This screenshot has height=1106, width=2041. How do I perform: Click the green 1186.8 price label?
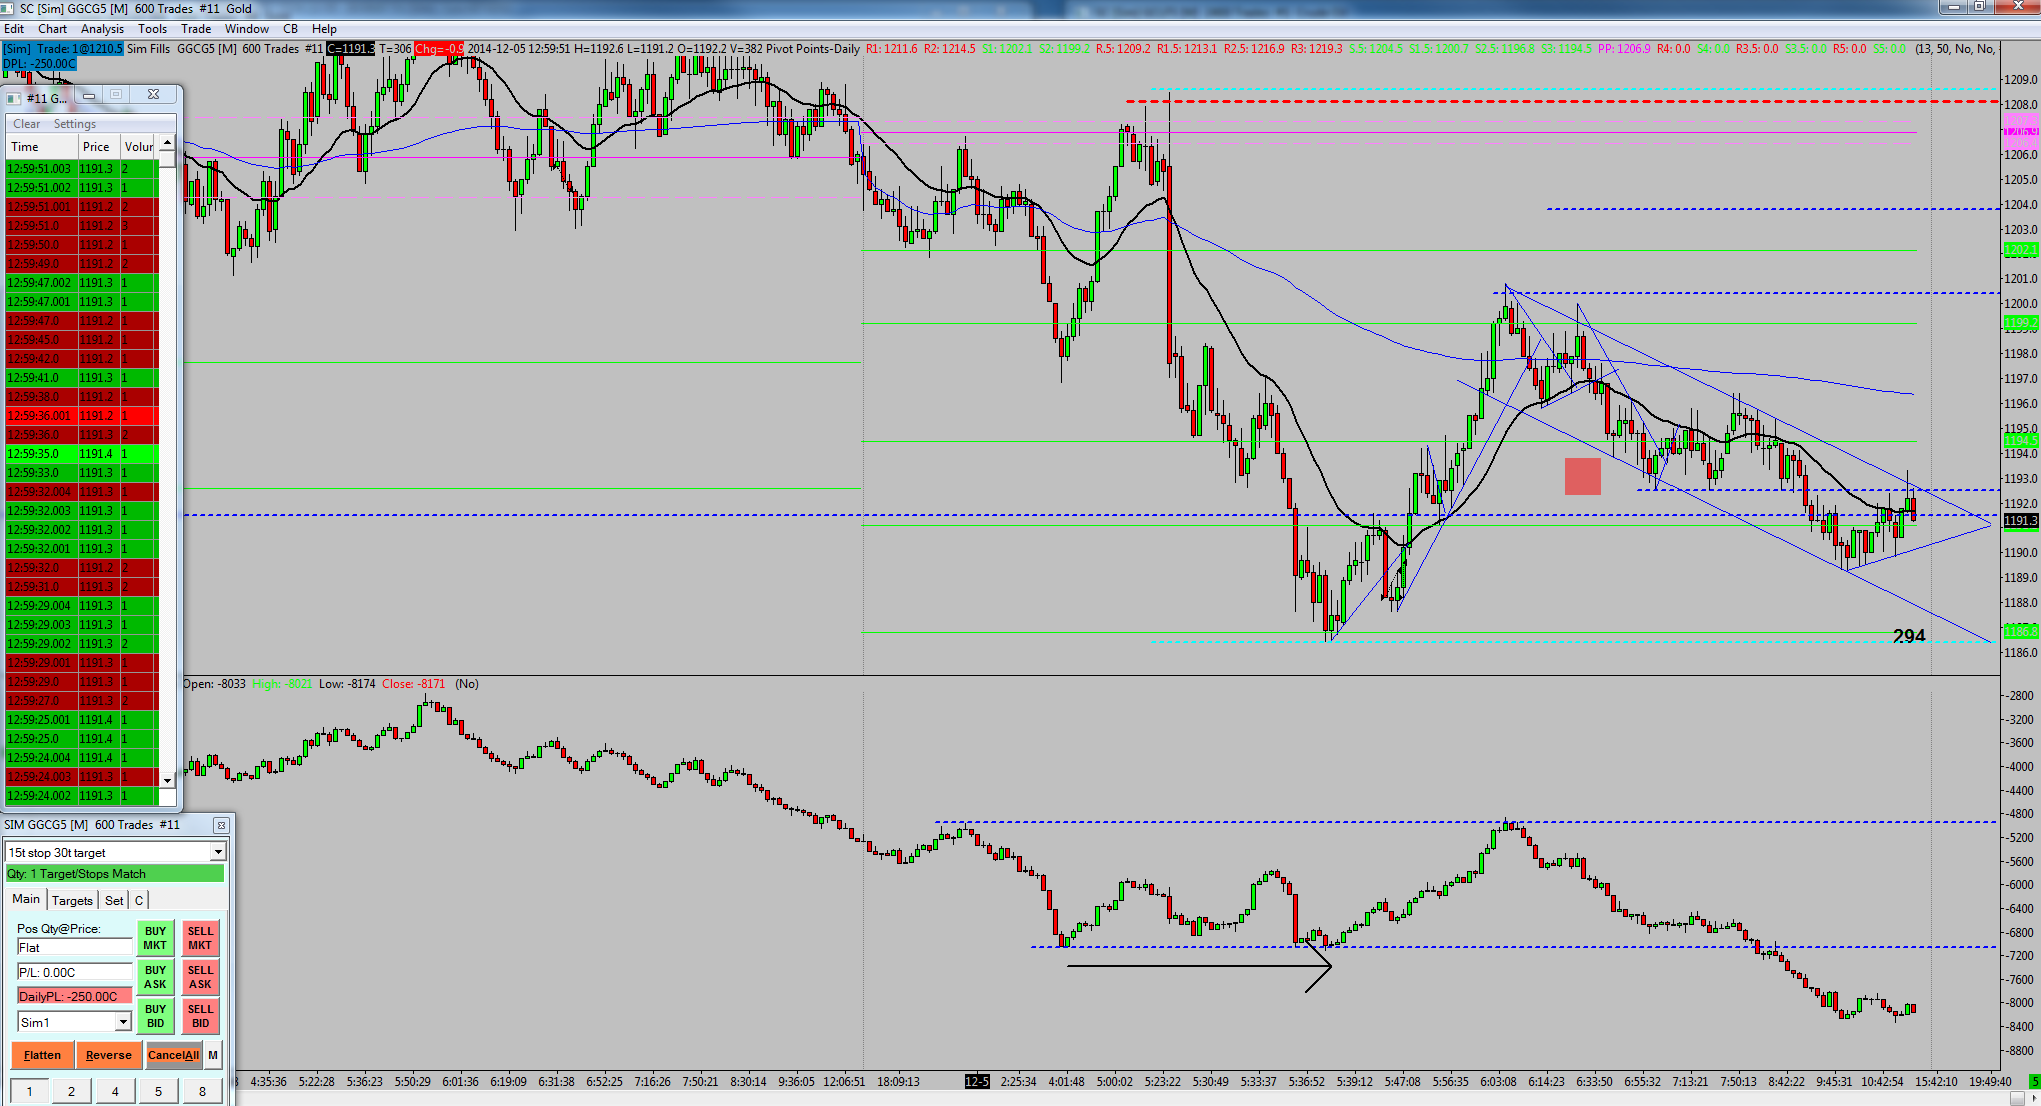click(x=2020, y=632)
